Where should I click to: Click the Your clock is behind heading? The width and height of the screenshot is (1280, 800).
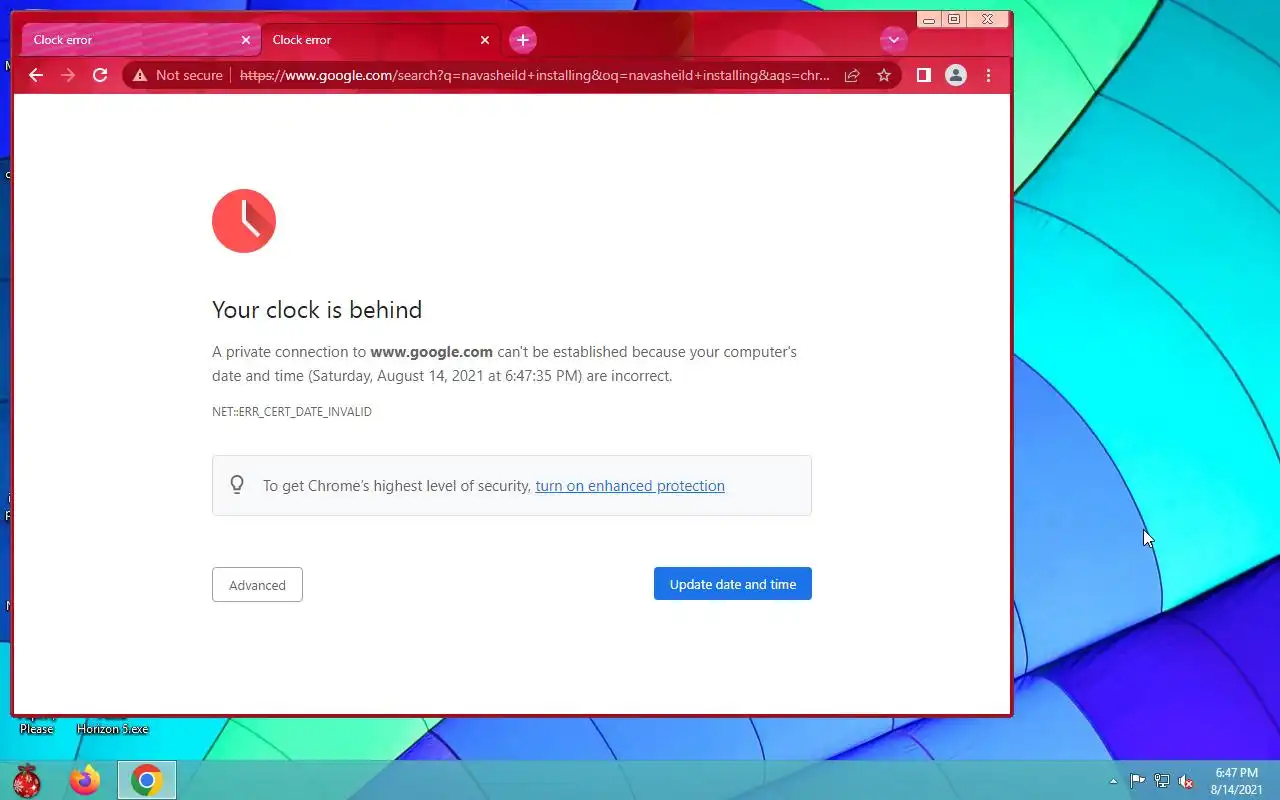pos(317,310)
